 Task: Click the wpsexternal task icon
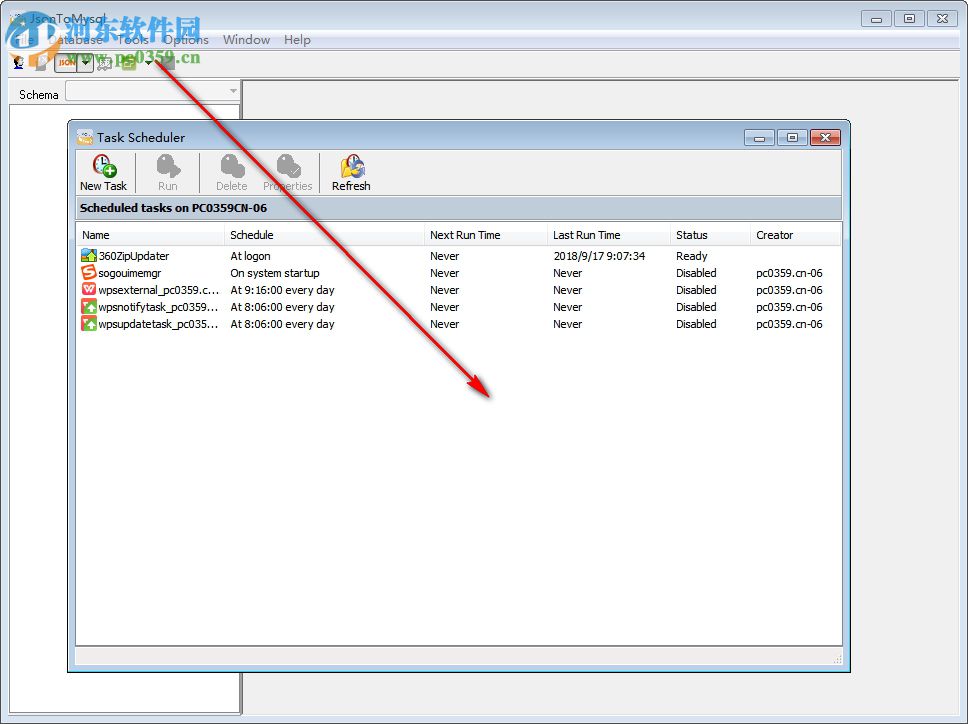[87, 290]
